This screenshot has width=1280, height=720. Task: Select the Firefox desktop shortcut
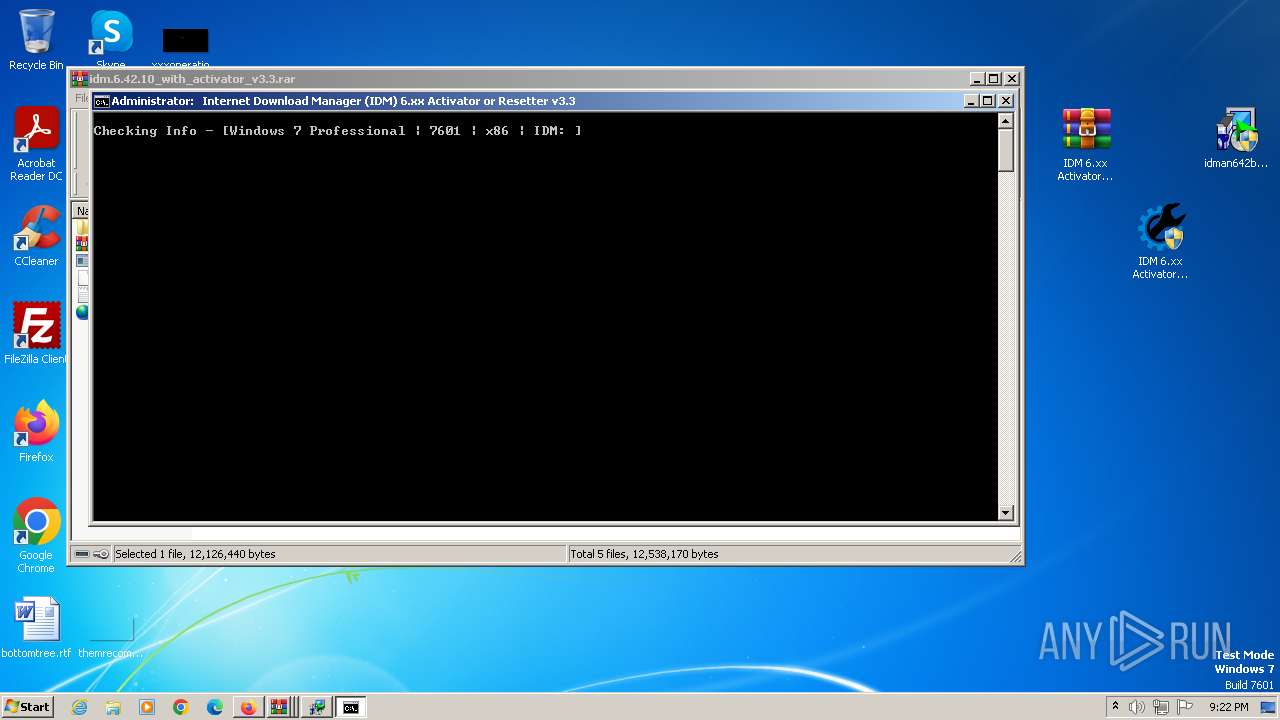[36, 432]
